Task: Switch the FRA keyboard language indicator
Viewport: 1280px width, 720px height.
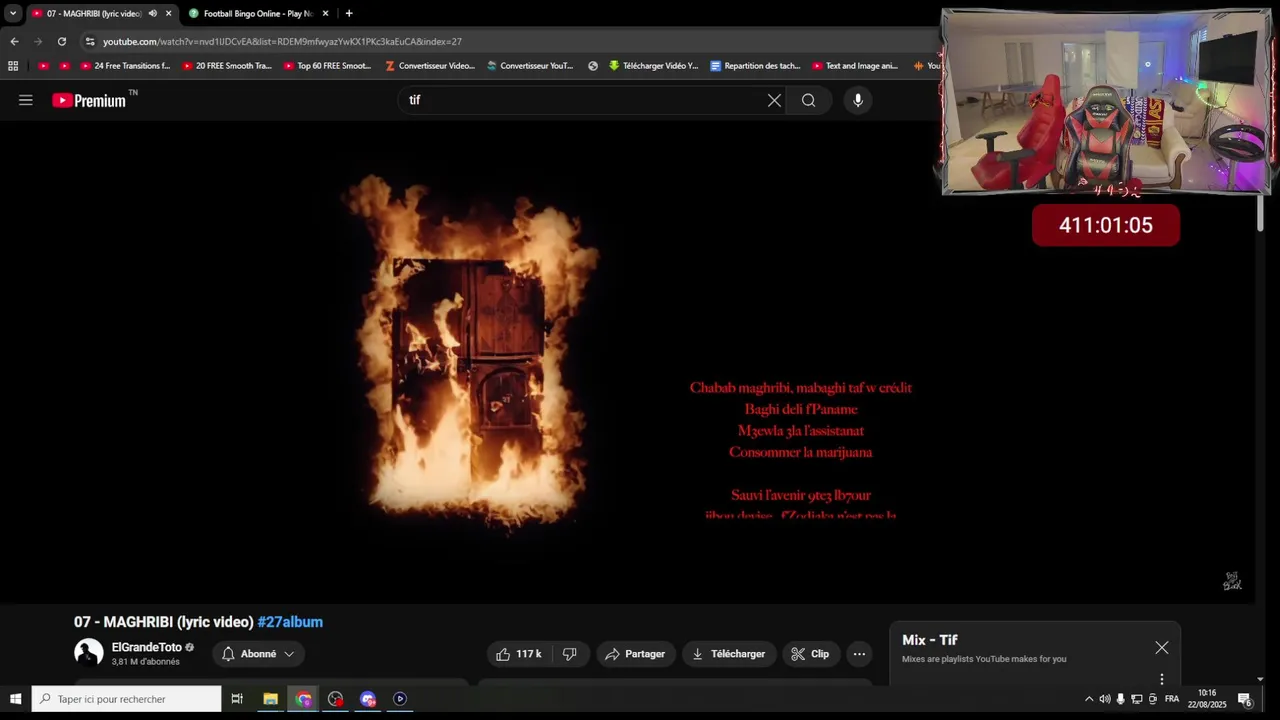Action: point(1172,699)
